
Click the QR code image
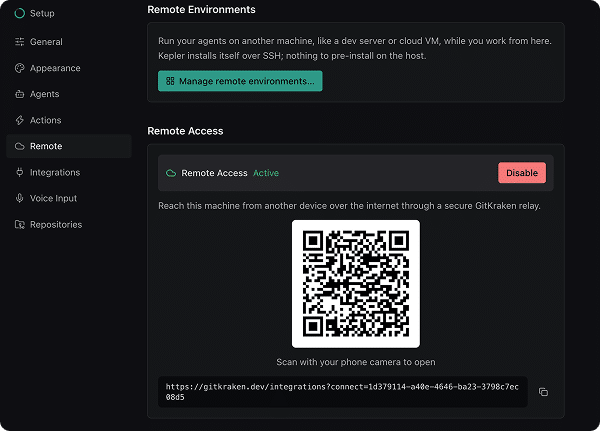coord(356,284)
